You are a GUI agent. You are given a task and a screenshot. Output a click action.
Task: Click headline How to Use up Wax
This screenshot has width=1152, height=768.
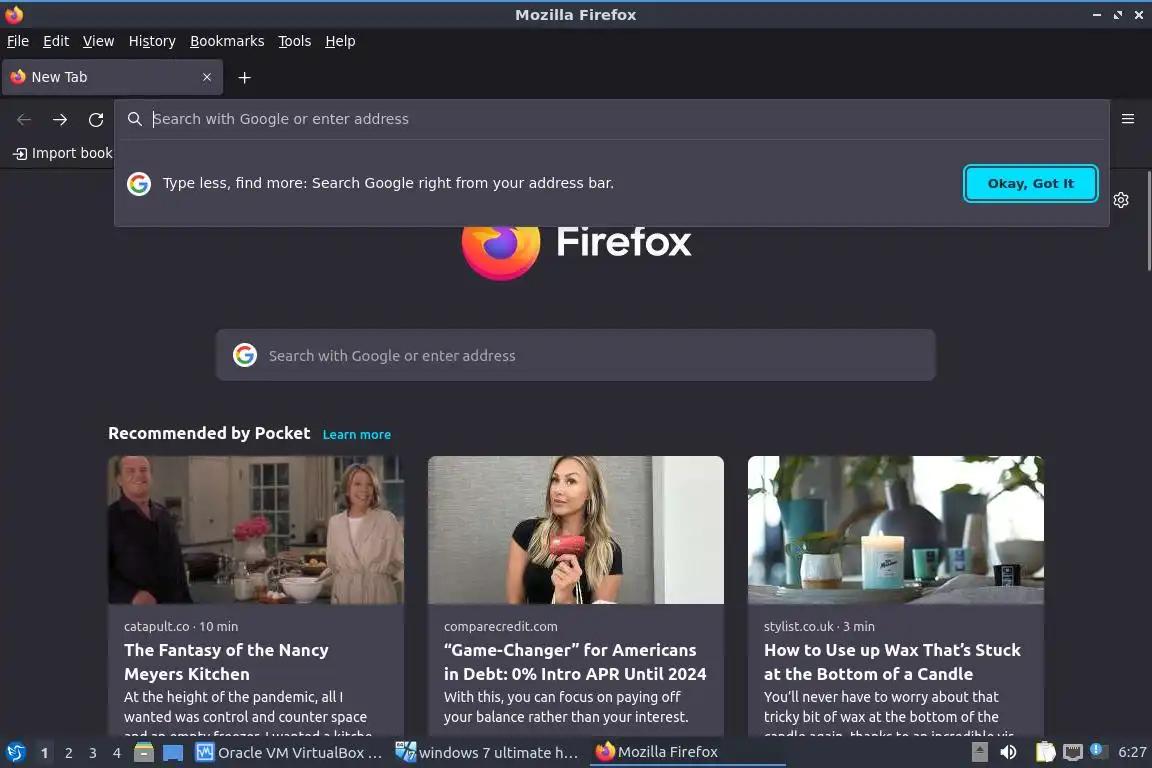(x=892, y=661)
